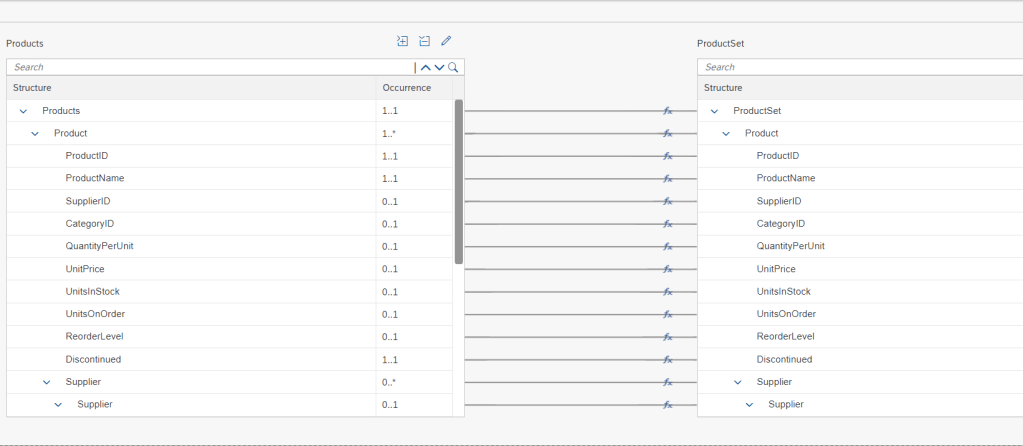Viewport: 1023px width, 446px height.
Task: Collapse the Product node in source tree
Action: pos(35,133)
